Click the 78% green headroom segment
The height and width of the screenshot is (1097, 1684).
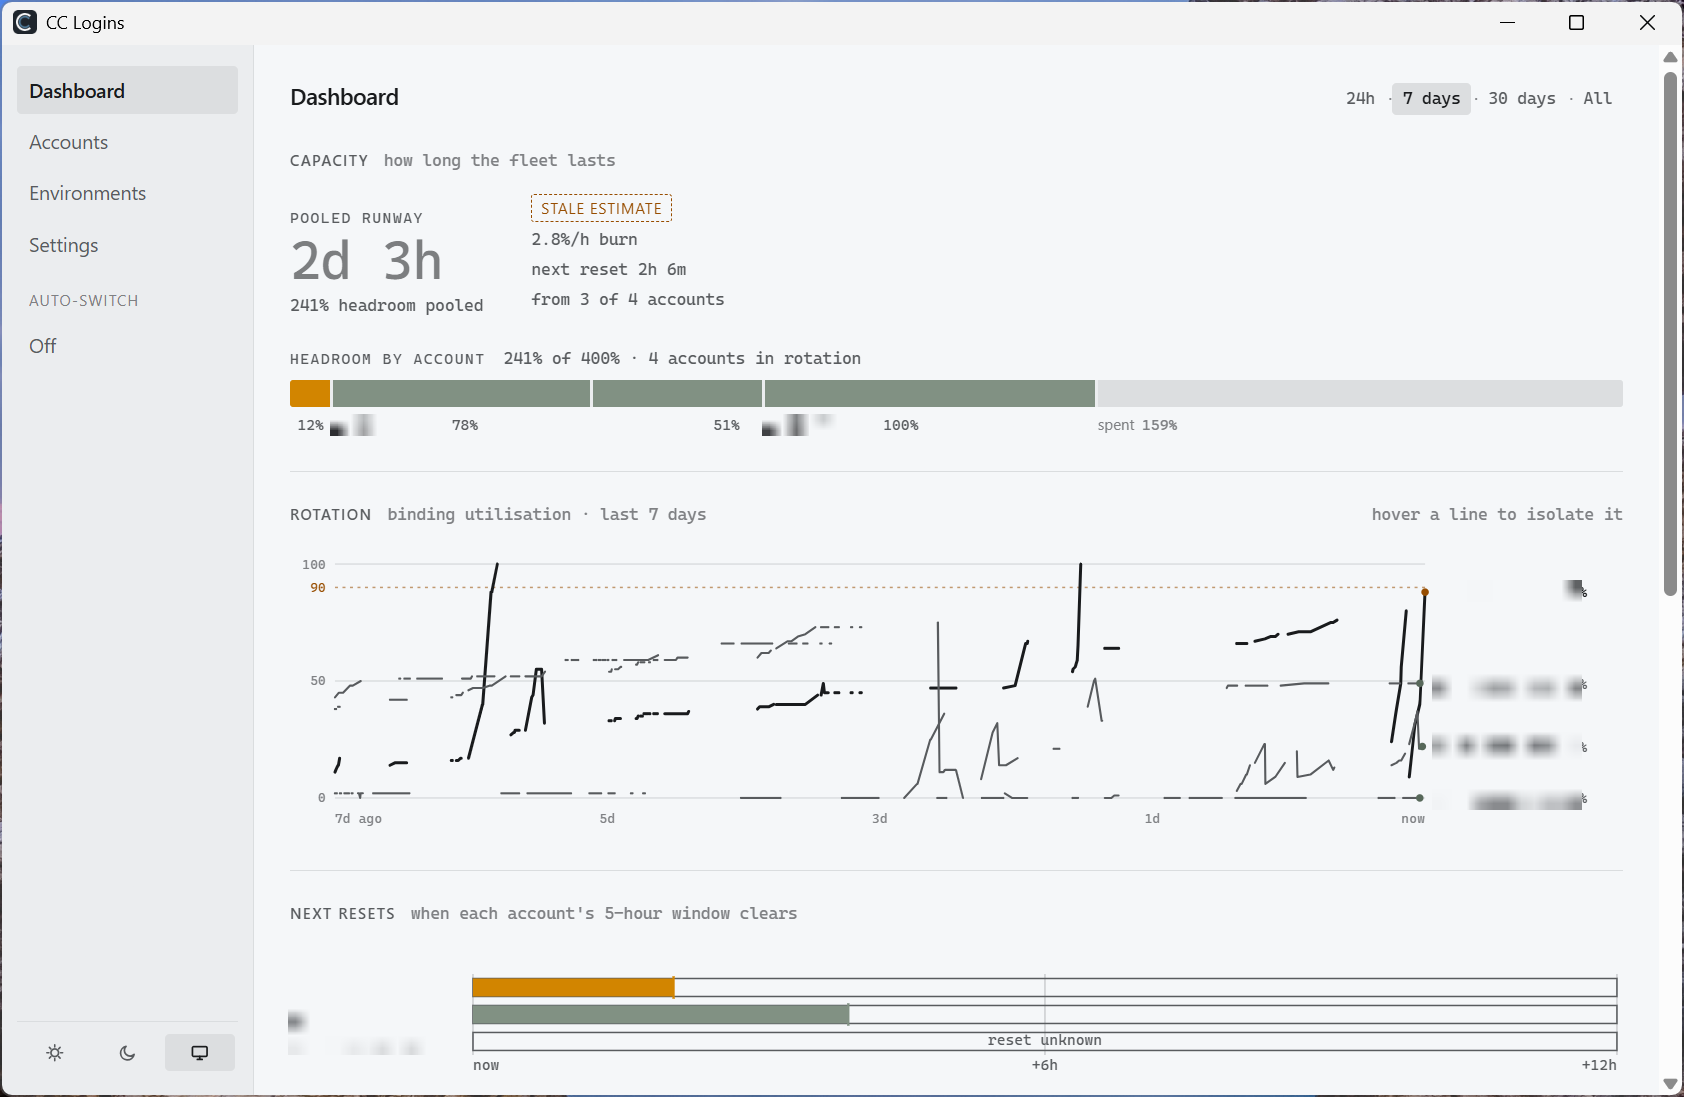pyautogui.click(x=461, y=394)
